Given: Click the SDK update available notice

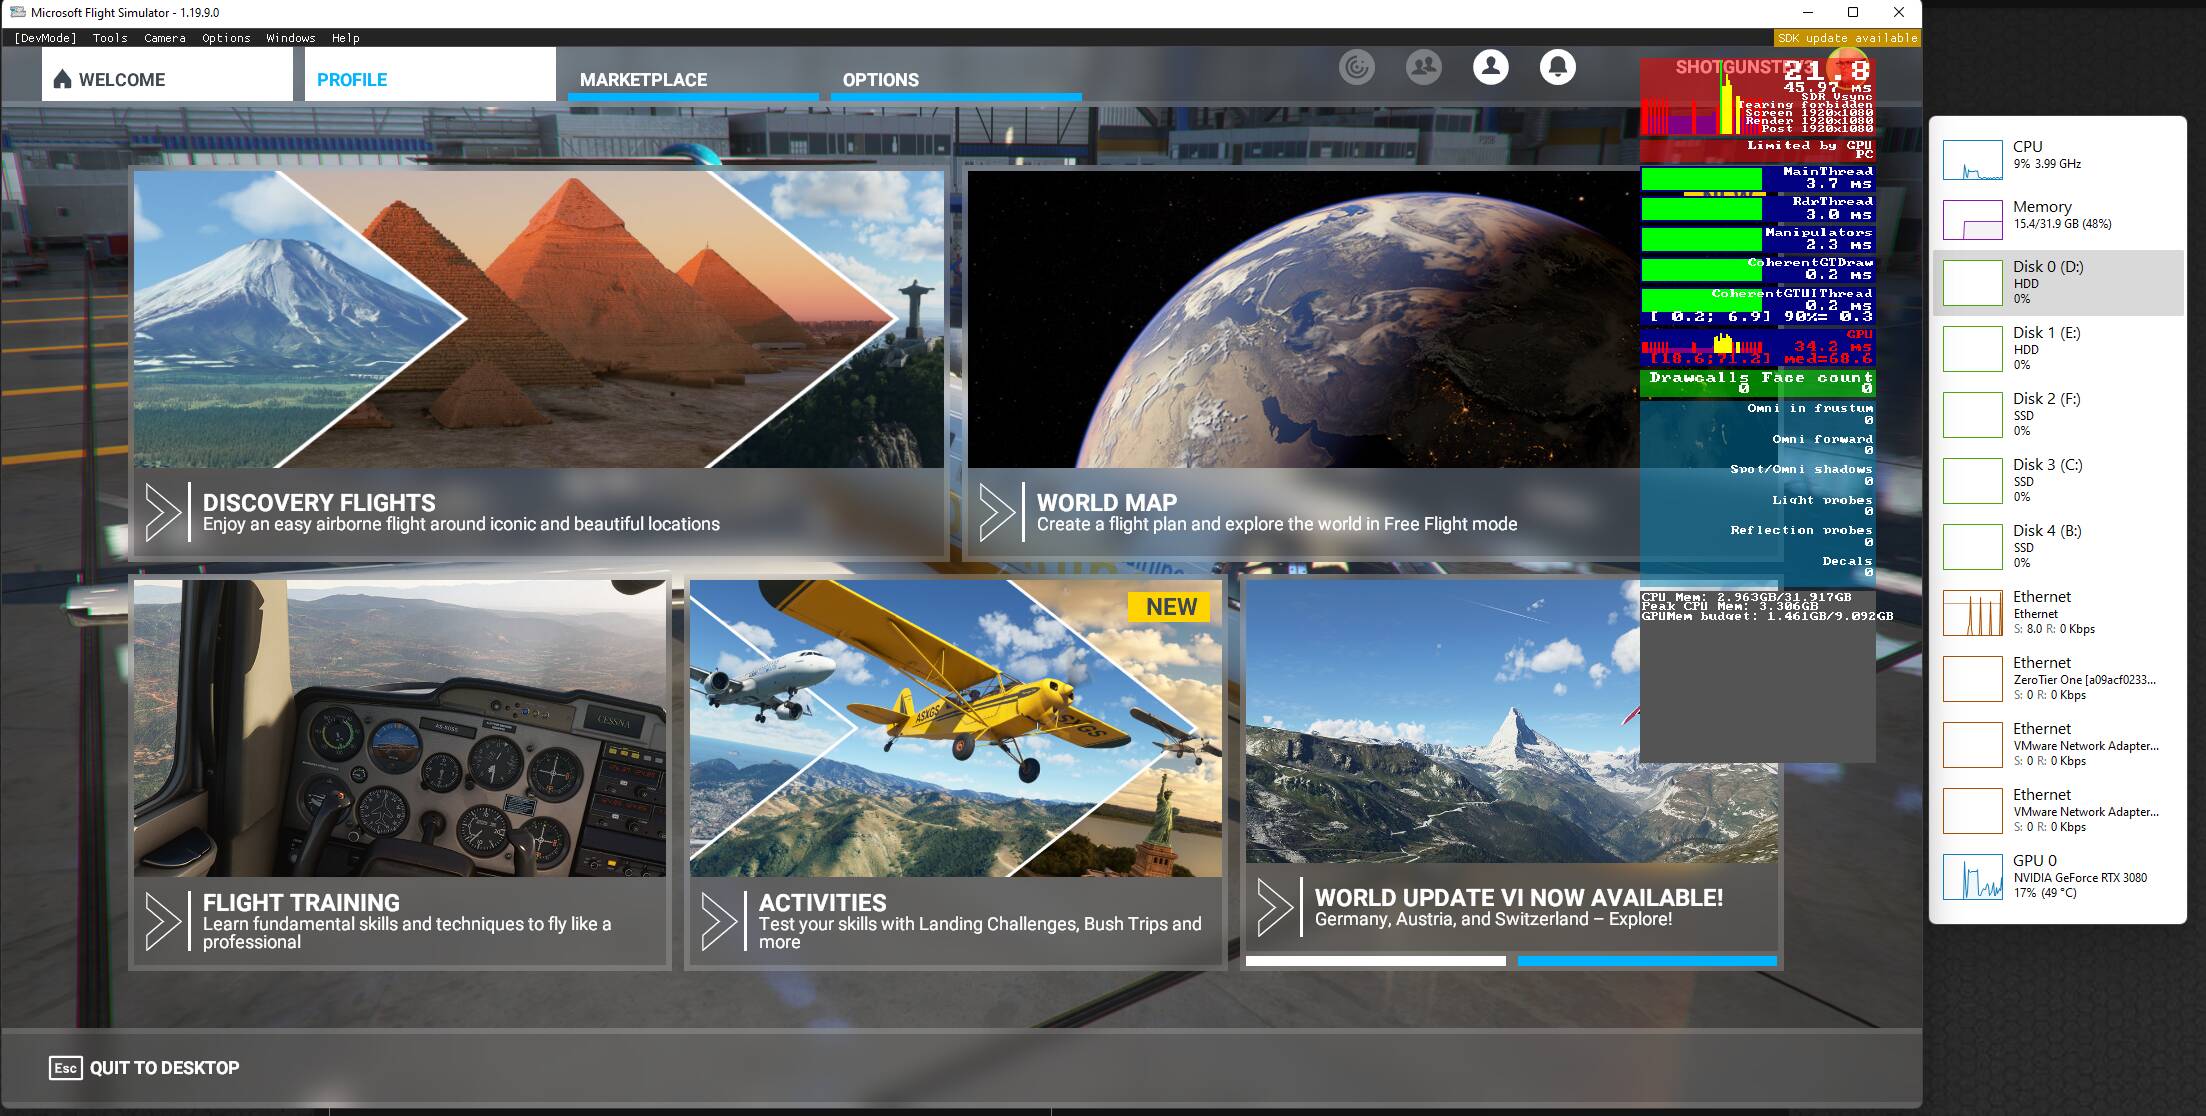Looking at the screenshot, I should click(x=1847, y=38).
